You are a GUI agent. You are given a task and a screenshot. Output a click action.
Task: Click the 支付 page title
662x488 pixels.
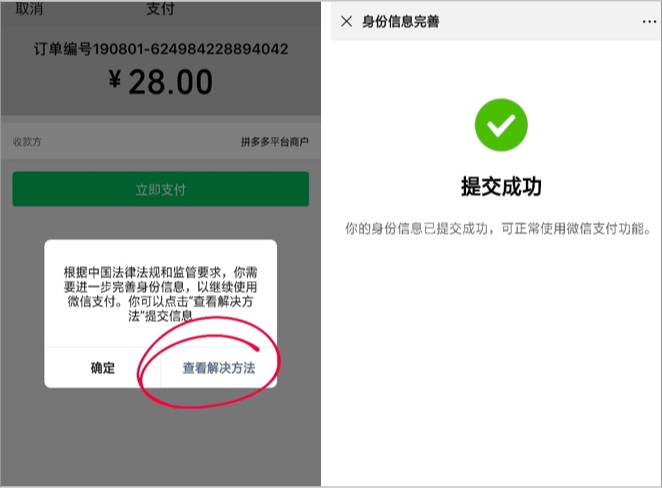click(160, 8)
